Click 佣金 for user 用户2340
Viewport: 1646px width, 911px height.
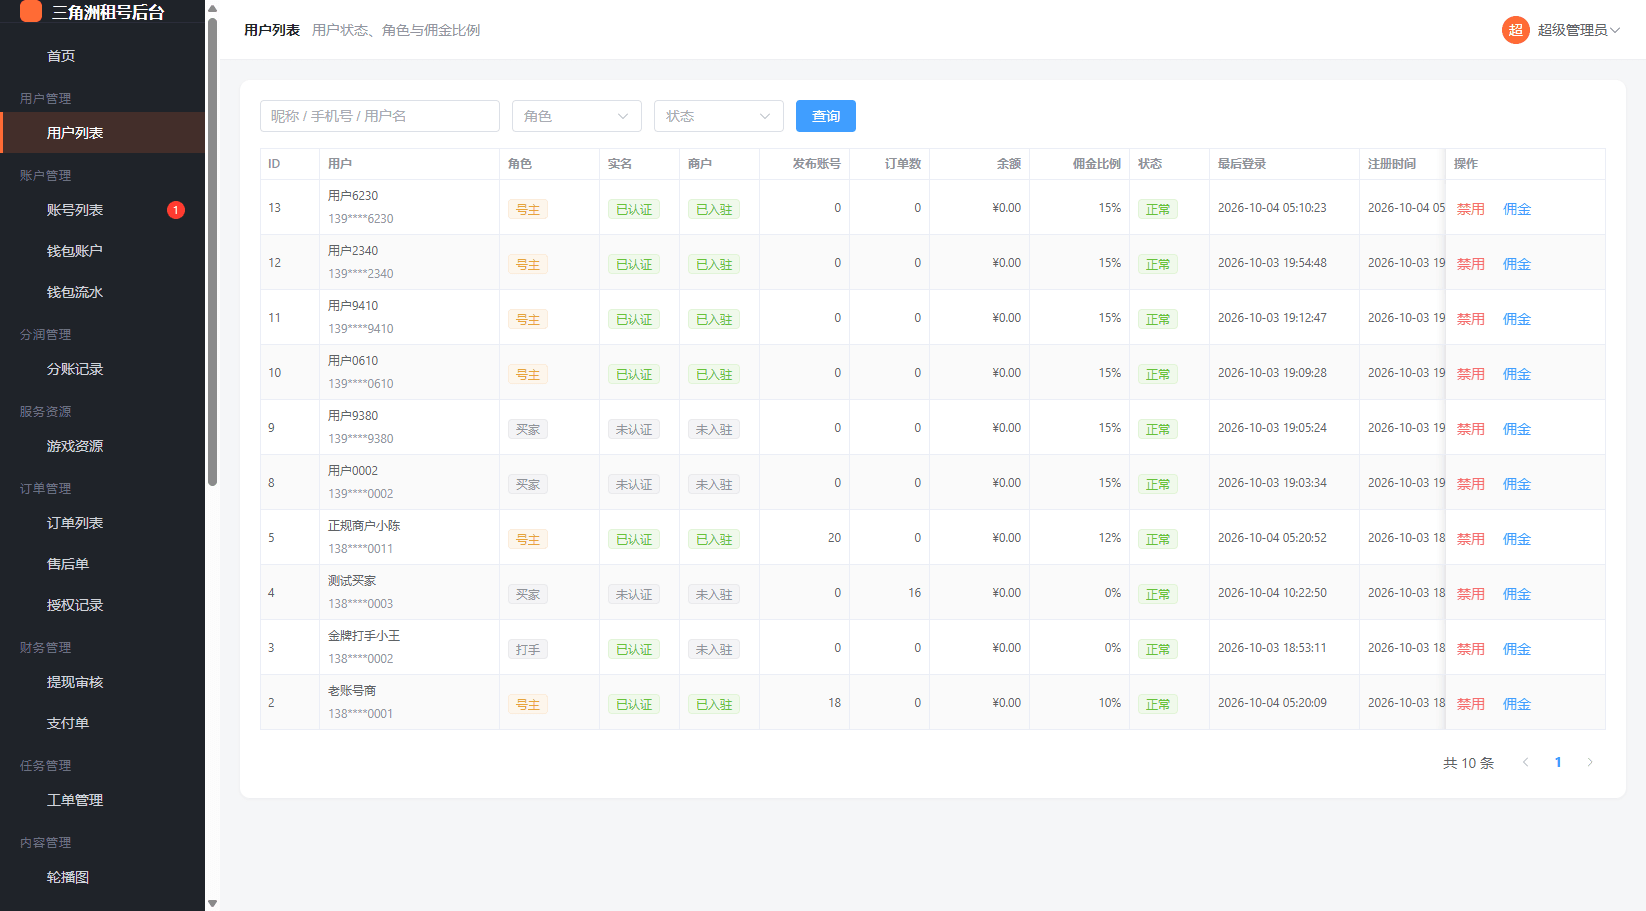[1517, 264]
